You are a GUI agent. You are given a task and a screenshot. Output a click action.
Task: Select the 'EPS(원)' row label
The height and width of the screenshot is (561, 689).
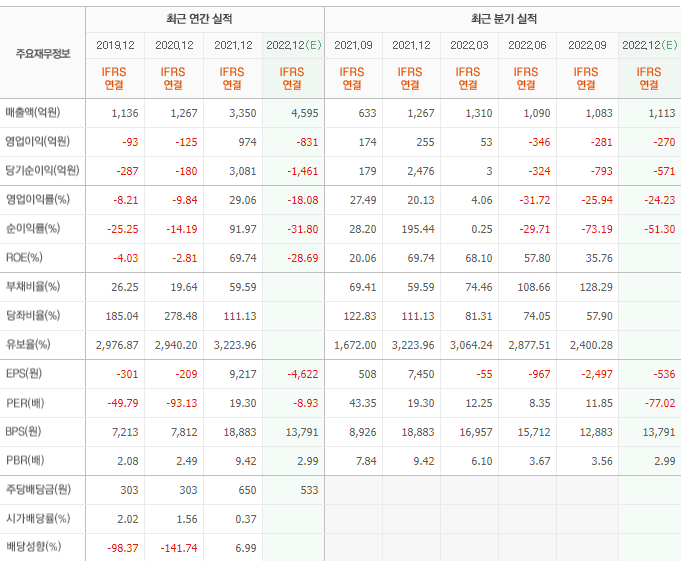24,374
